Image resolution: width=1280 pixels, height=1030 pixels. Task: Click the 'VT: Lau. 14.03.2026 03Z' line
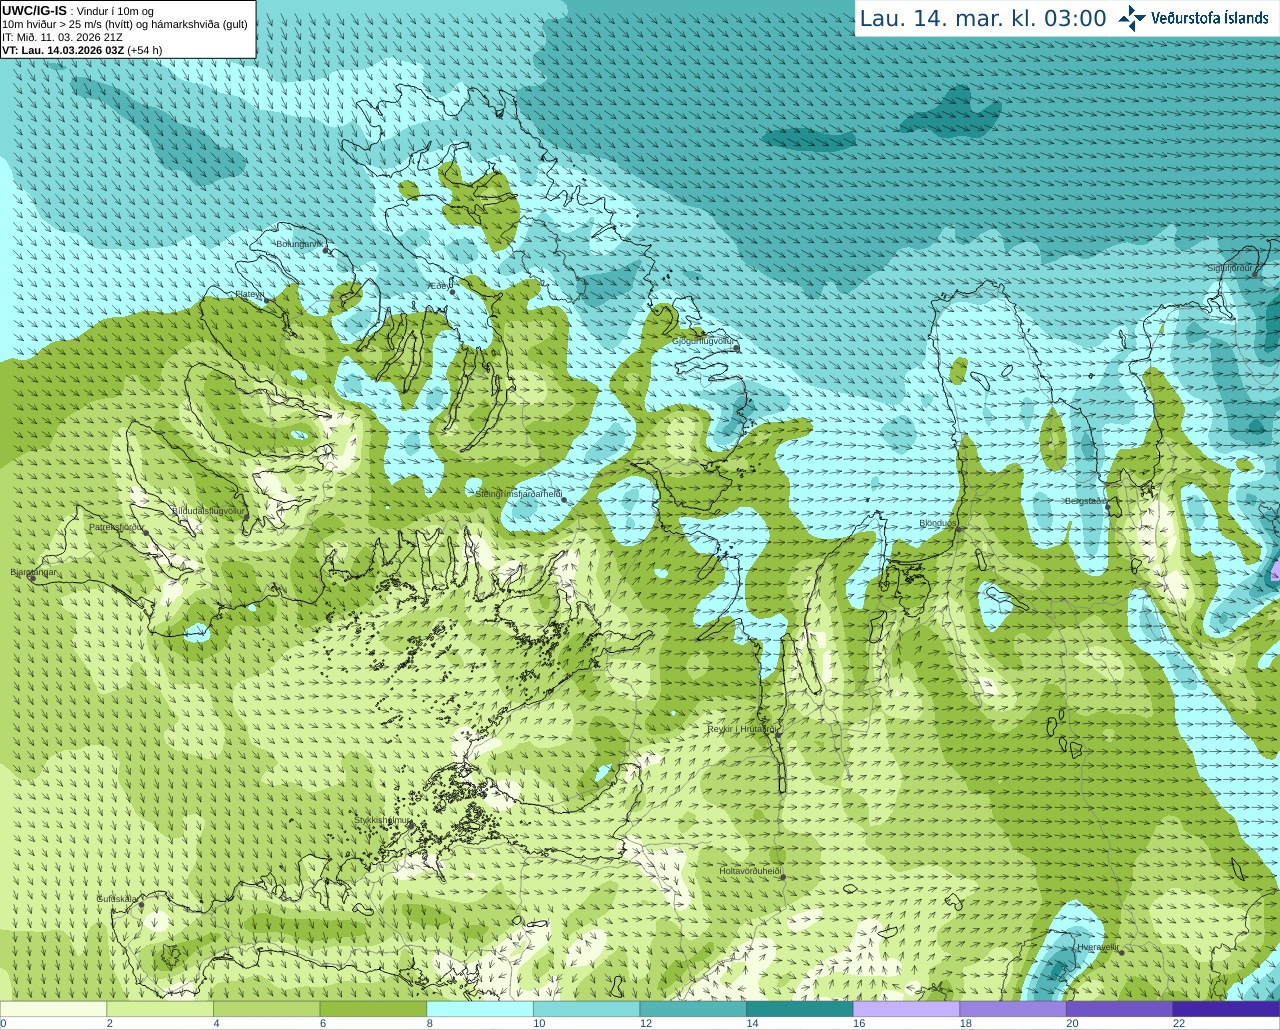(82, 50)
